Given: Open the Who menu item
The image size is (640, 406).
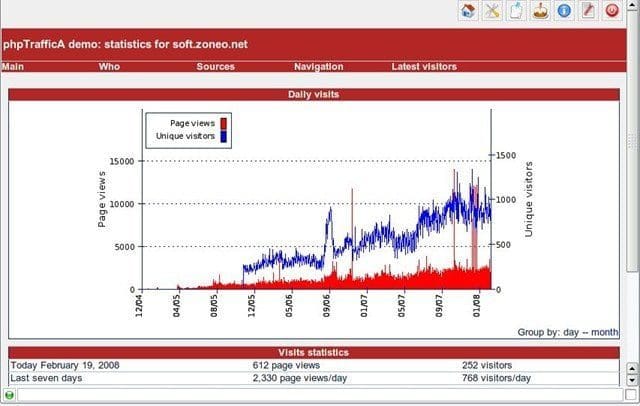Looking at the screenshot, I should (x=108, y=67).
